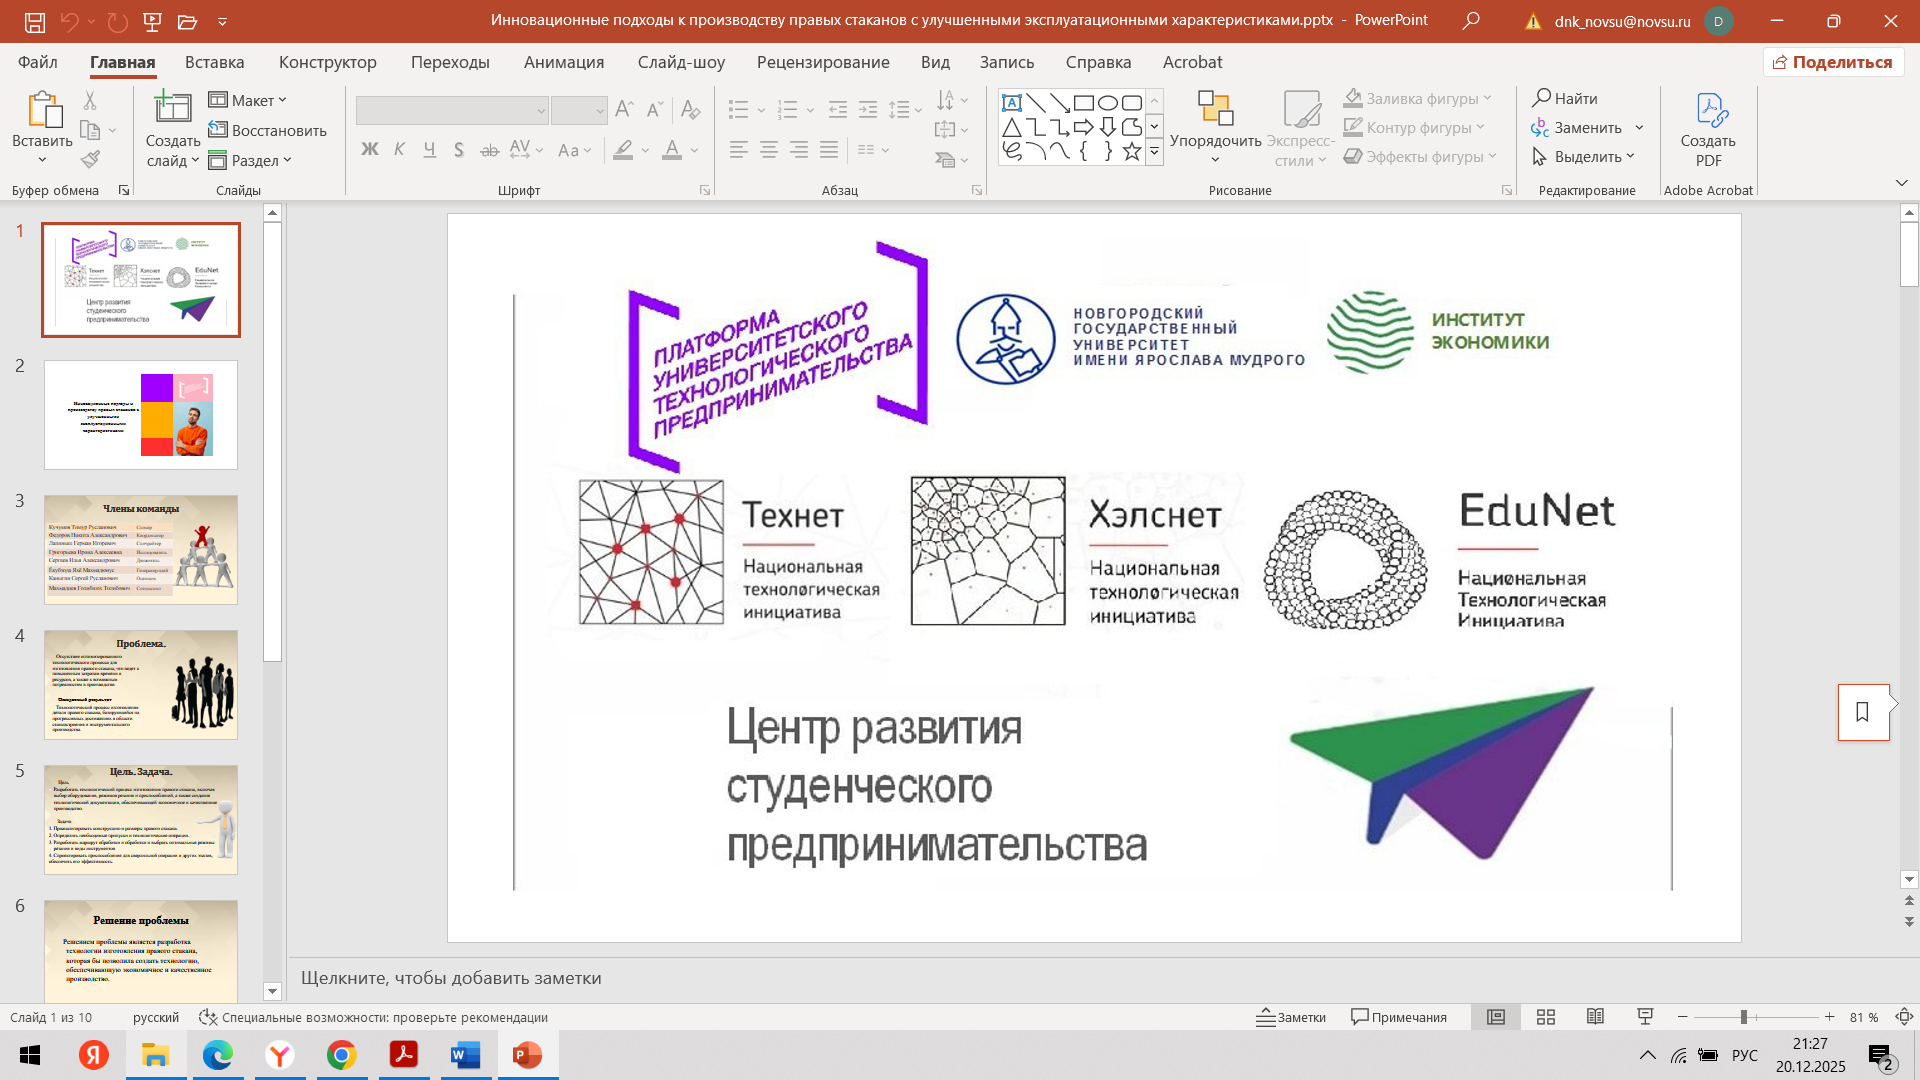Open the Вставка ribbon tab
This screenshot has width=1920, height=1080.
click(214, 62)
